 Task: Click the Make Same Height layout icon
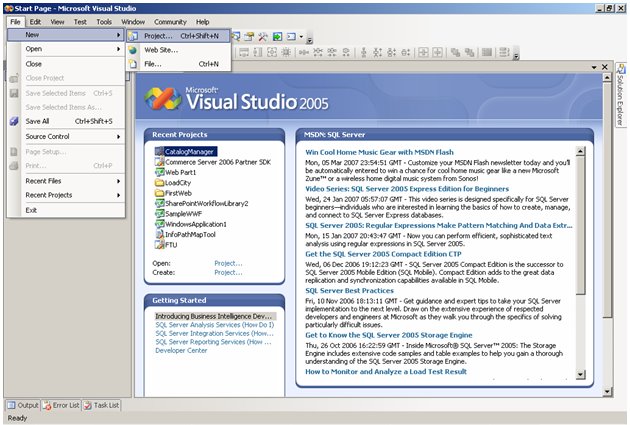pos(258,52)
